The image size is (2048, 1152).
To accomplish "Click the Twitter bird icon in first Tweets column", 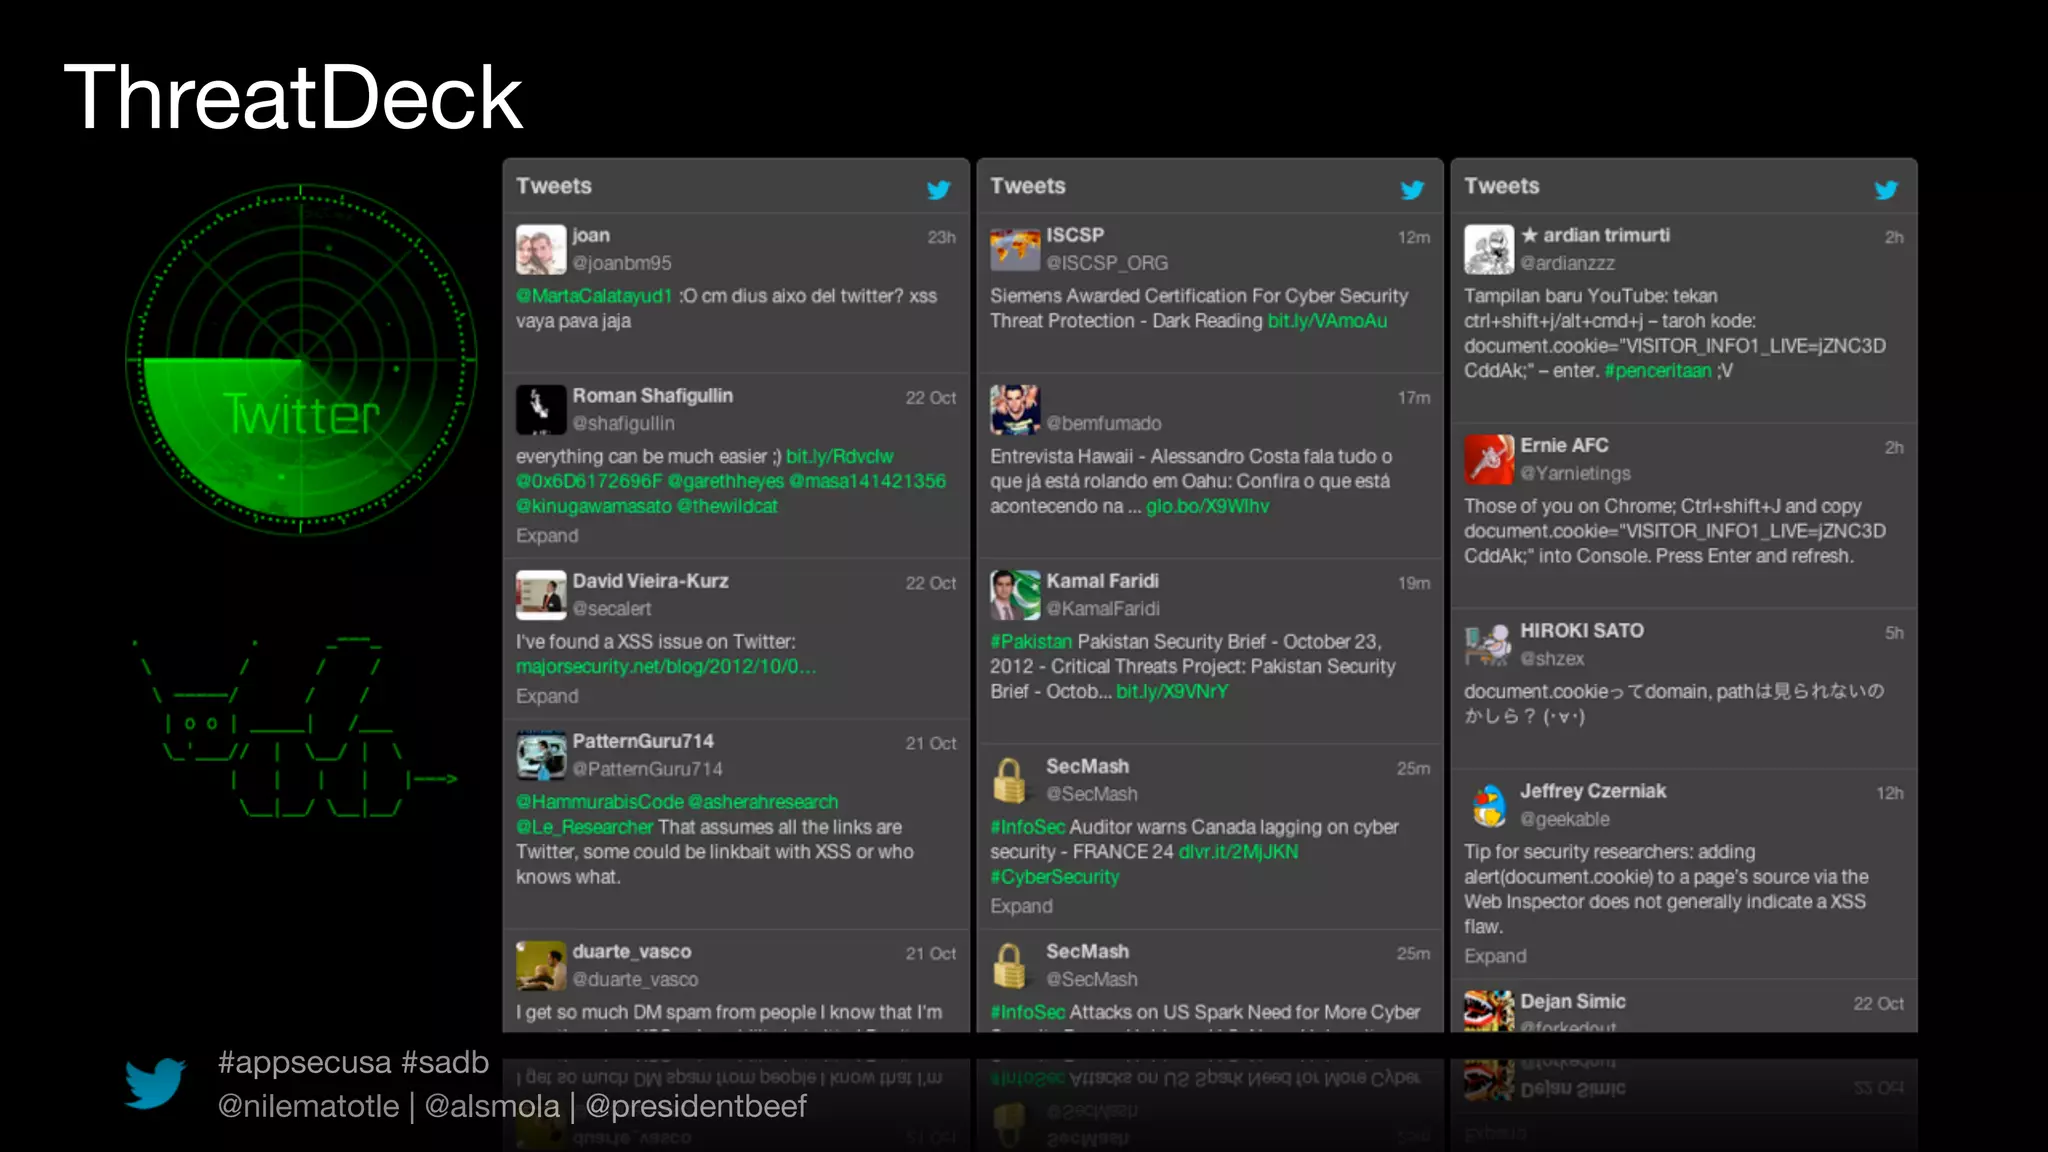I will tap(938, 189).
